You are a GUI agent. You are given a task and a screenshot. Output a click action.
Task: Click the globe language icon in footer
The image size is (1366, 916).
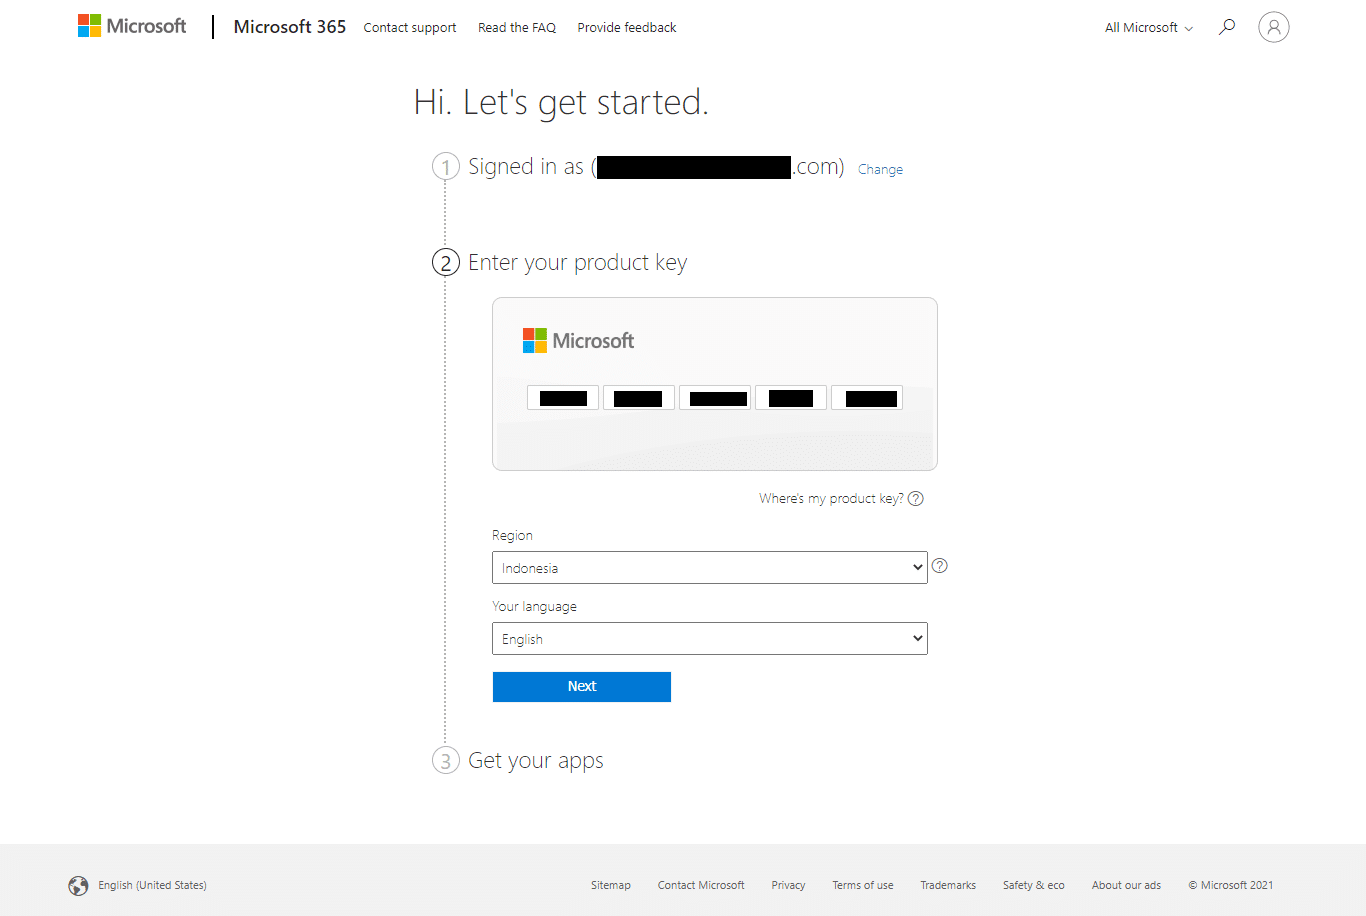click(78, 886)
